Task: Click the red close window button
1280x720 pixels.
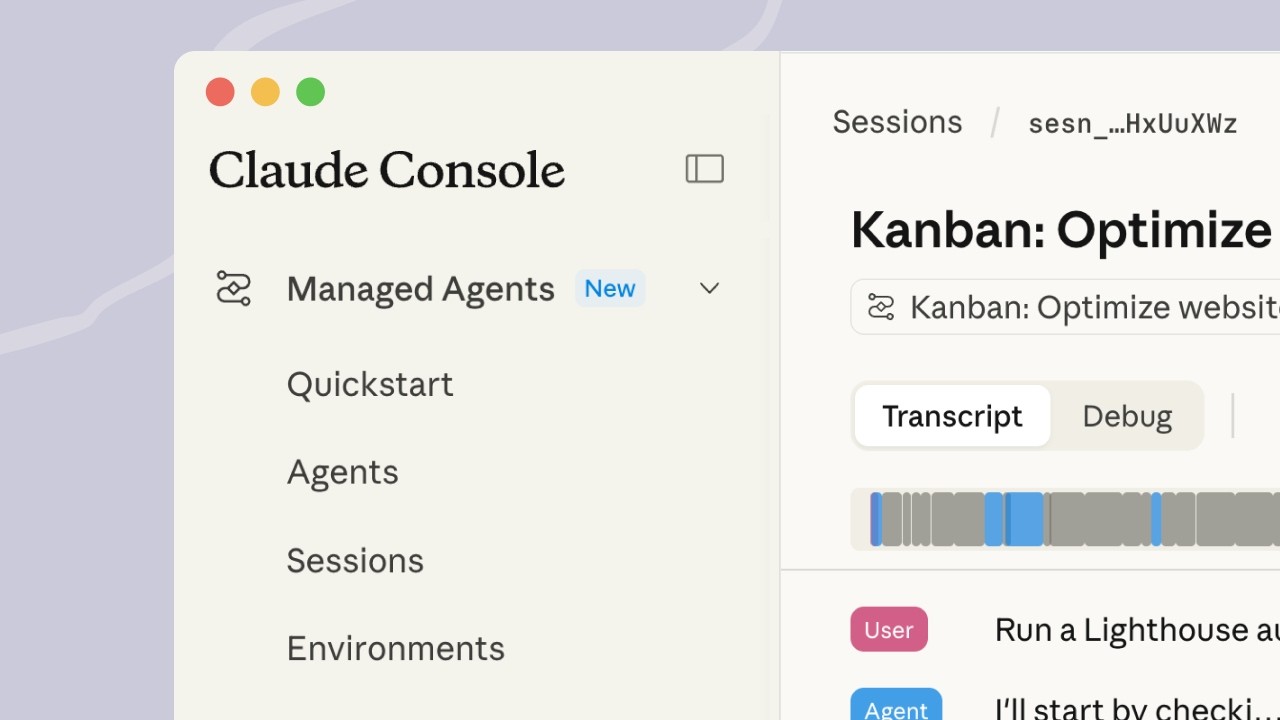Action: point(220,92)
